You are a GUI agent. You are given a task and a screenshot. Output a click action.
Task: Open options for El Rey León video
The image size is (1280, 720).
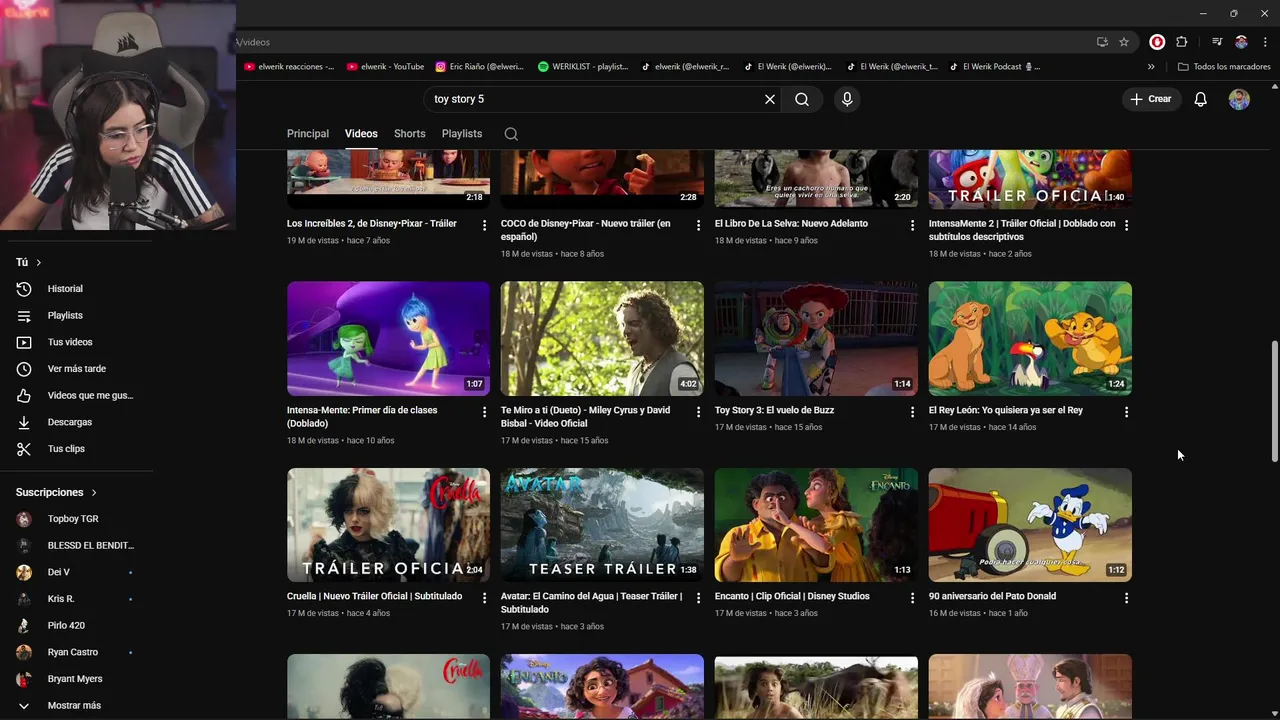point(1126,412)
